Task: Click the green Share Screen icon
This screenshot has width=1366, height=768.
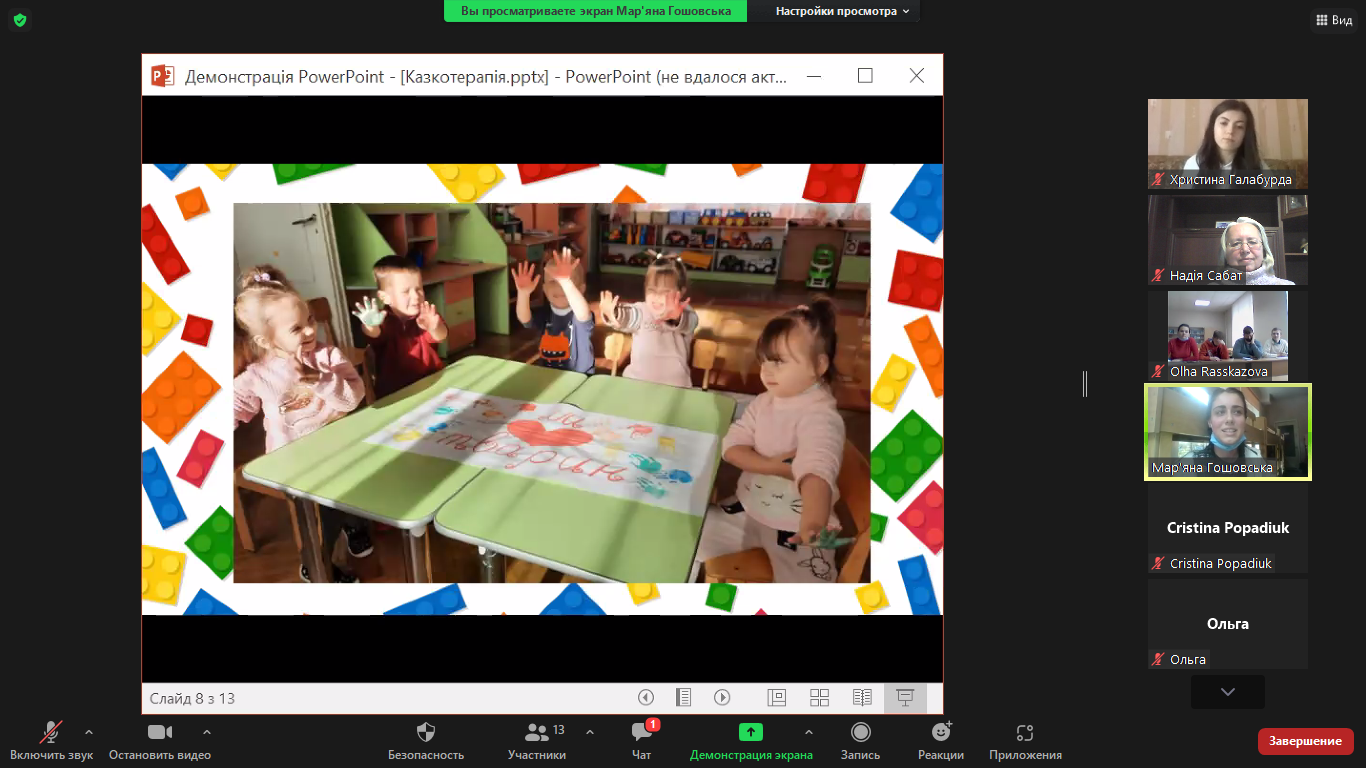Action: point(751,733)
